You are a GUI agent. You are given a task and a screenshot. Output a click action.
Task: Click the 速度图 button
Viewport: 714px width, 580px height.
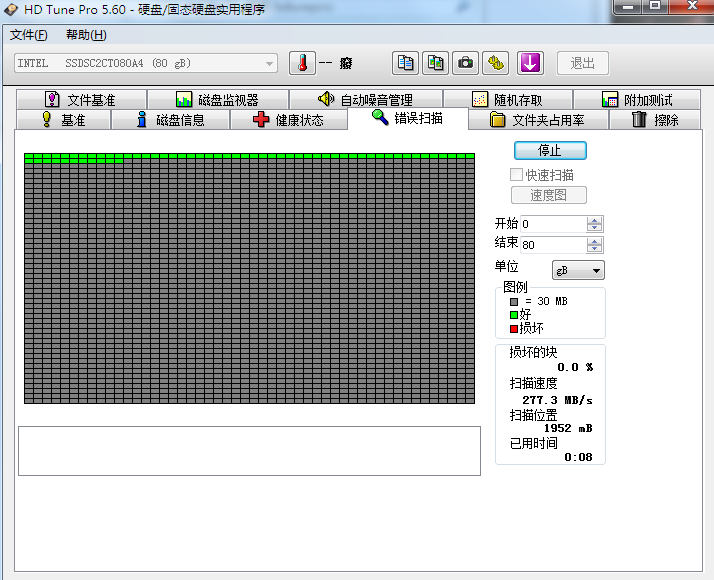pyautogui.click(x=549, y=195)
